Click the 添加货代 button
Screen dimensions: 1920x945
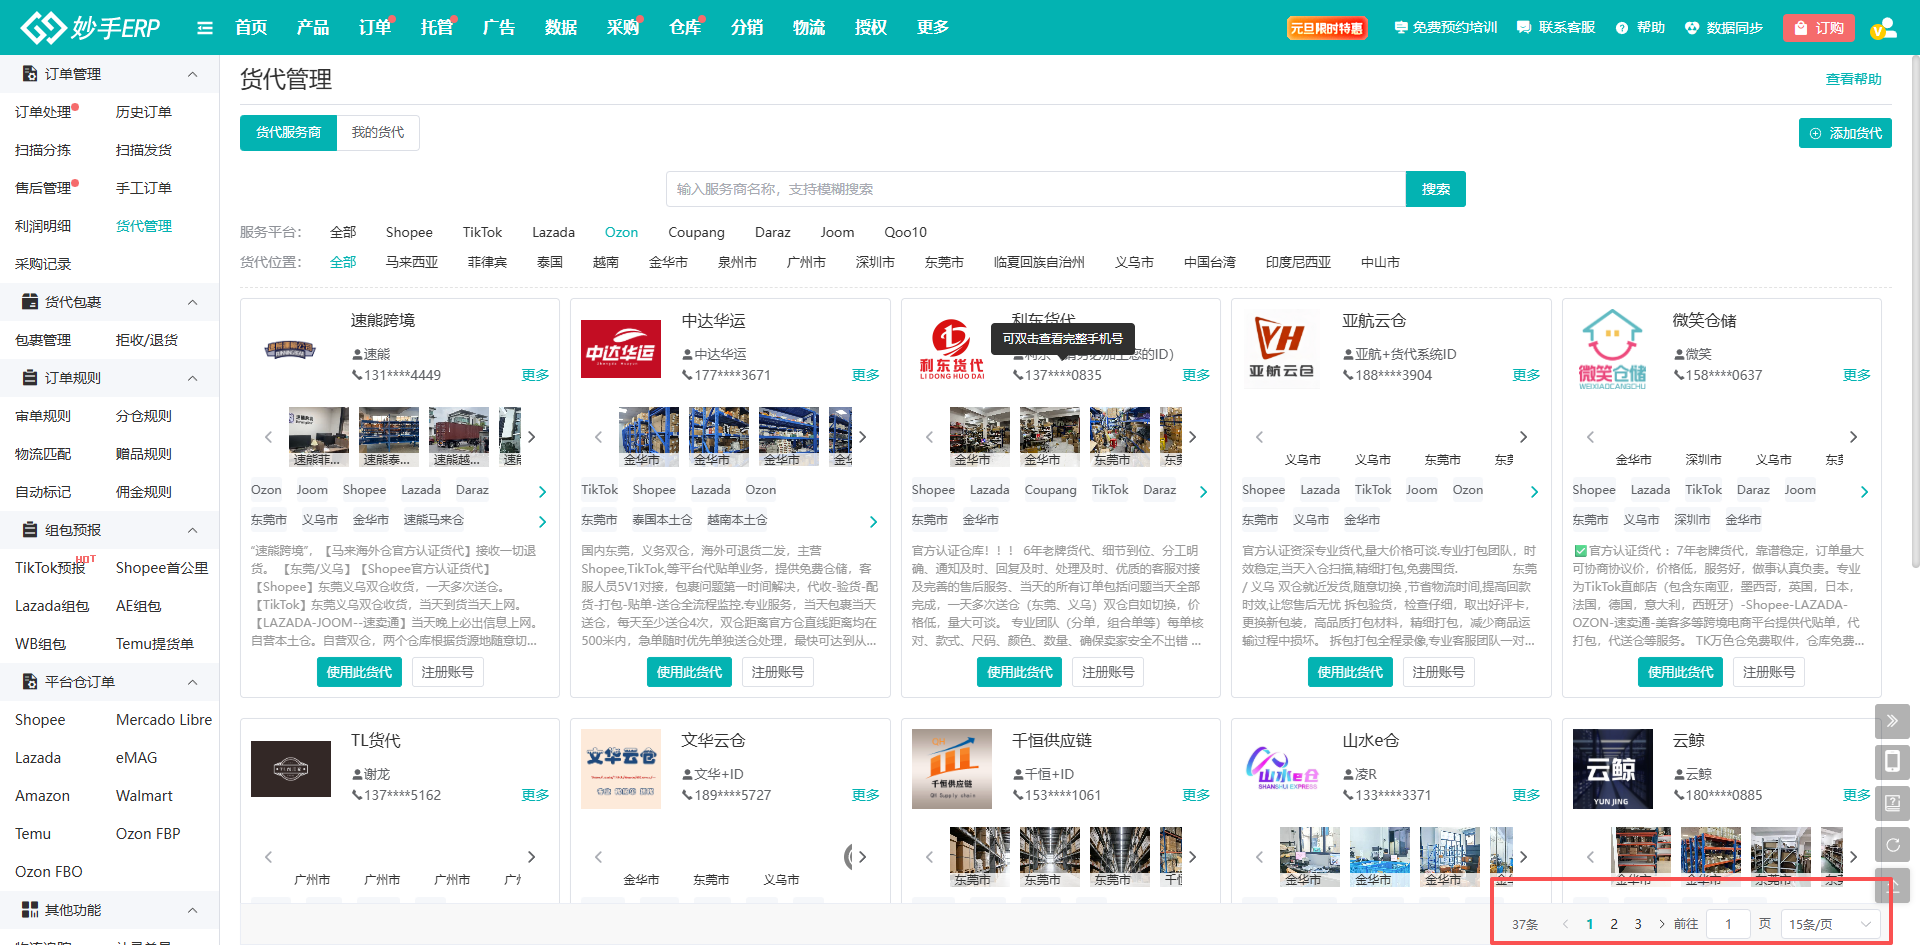[1845, 133]
